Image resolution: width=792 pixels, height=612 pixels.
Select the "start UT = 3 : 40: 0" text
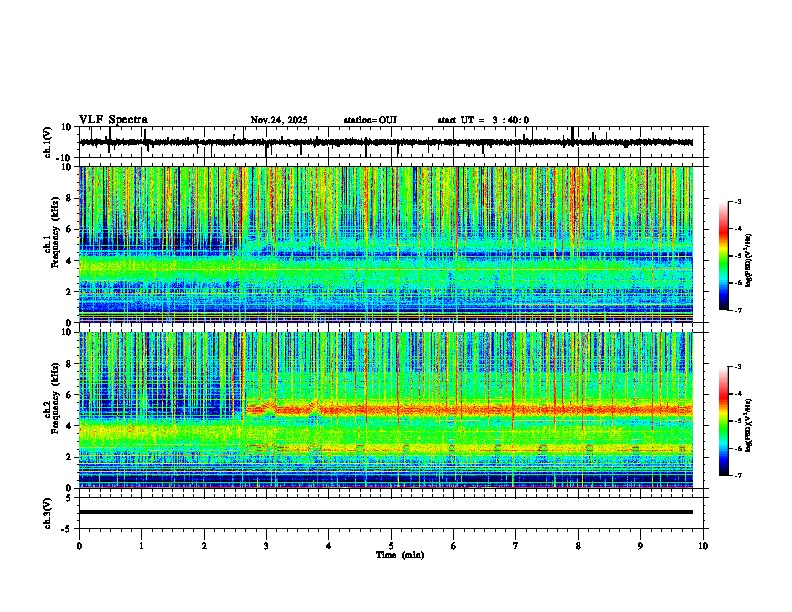click(x=483, y=120)
